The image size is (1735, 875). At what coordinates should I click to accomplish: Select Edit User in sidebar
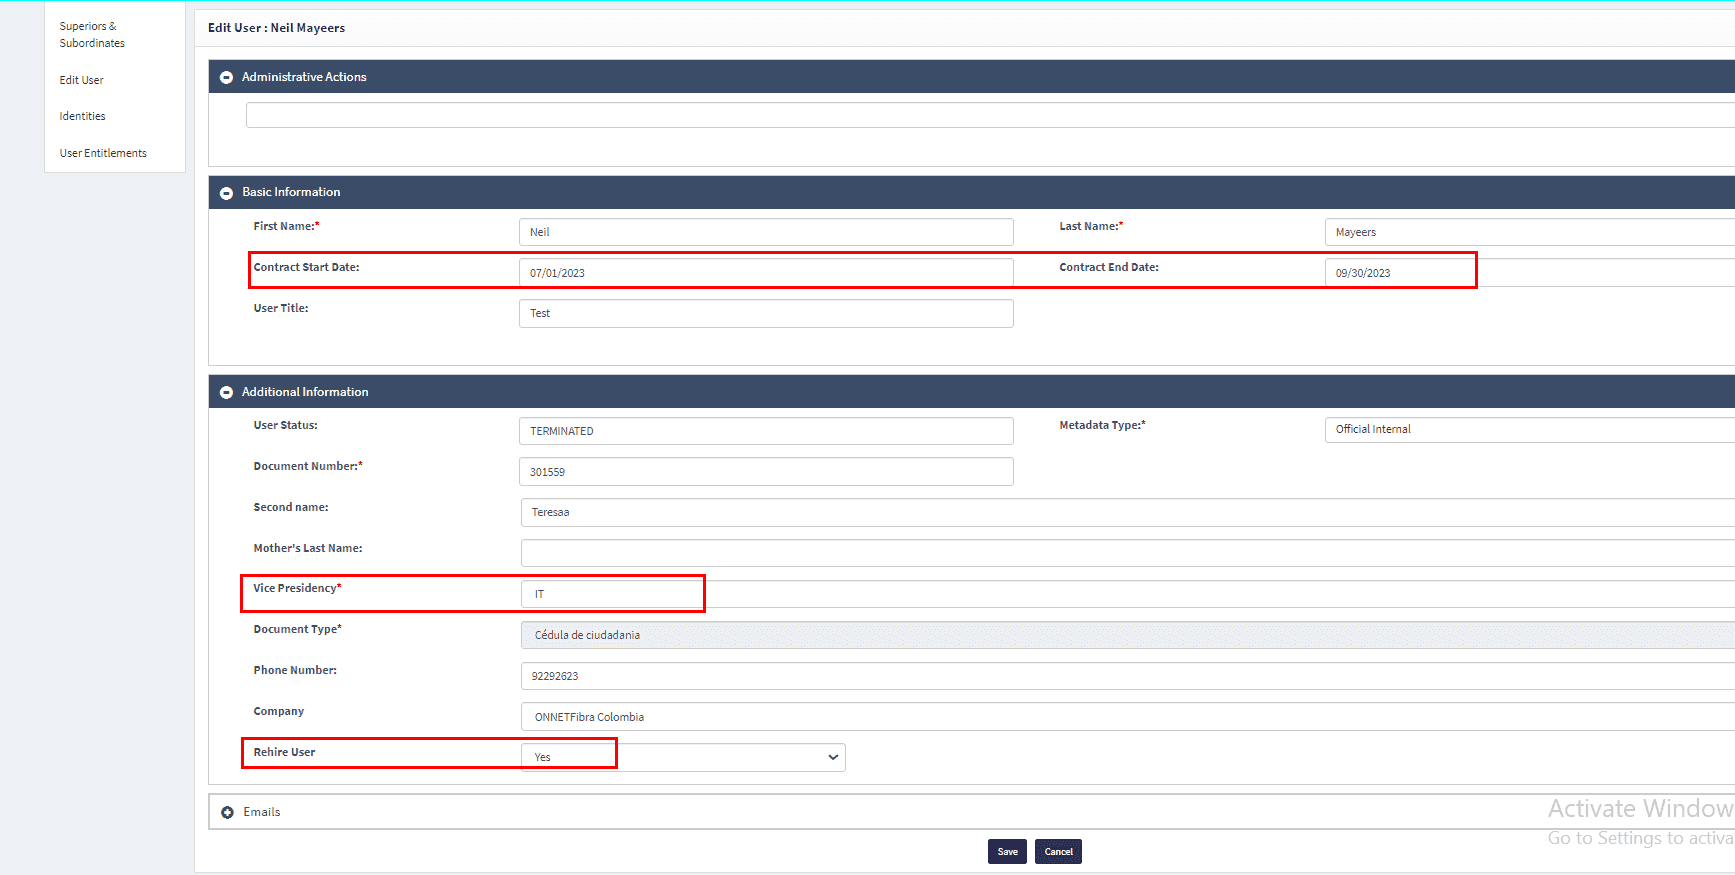82,80
